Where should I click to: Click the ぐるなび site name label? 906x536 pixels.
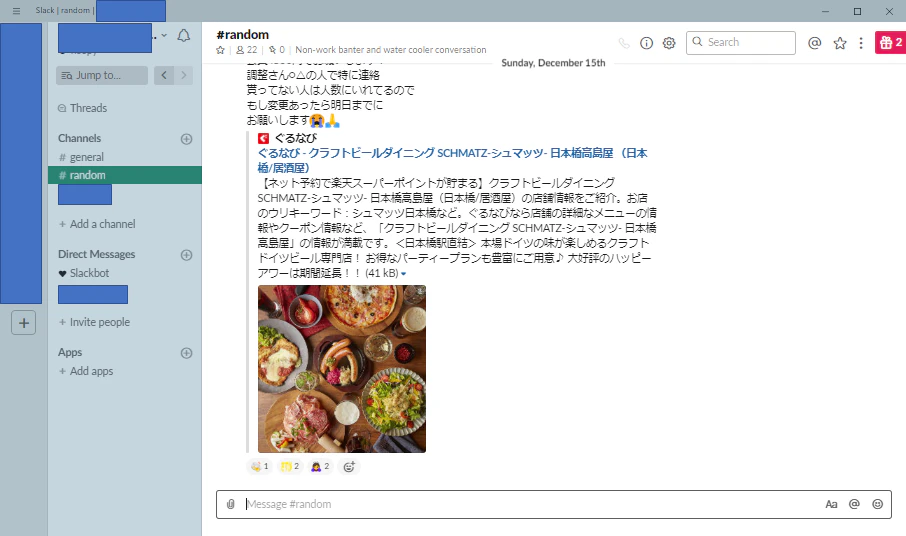pyautogui.click(x=295, y=138)
